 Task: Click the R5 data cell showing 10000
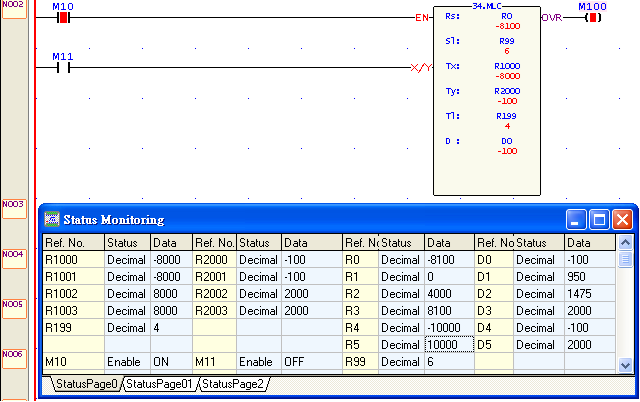449,344
